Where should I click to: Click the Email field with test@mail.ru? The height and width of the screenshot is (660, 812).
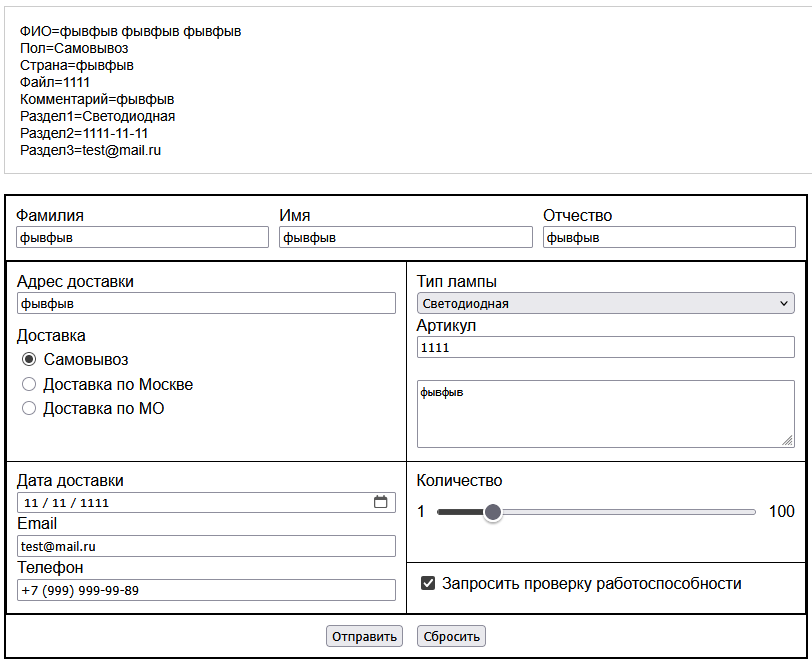(206, 546)
